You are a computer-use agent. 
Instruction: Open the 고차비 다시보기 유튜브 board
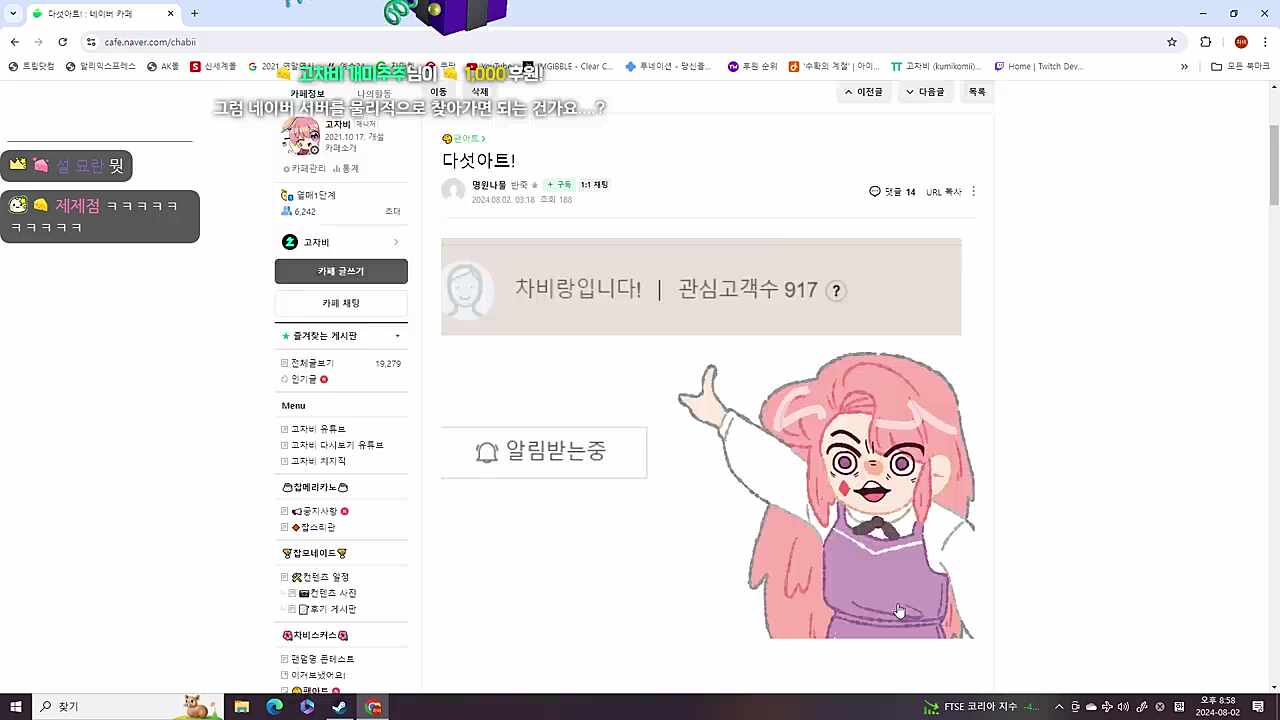[337, 445]
